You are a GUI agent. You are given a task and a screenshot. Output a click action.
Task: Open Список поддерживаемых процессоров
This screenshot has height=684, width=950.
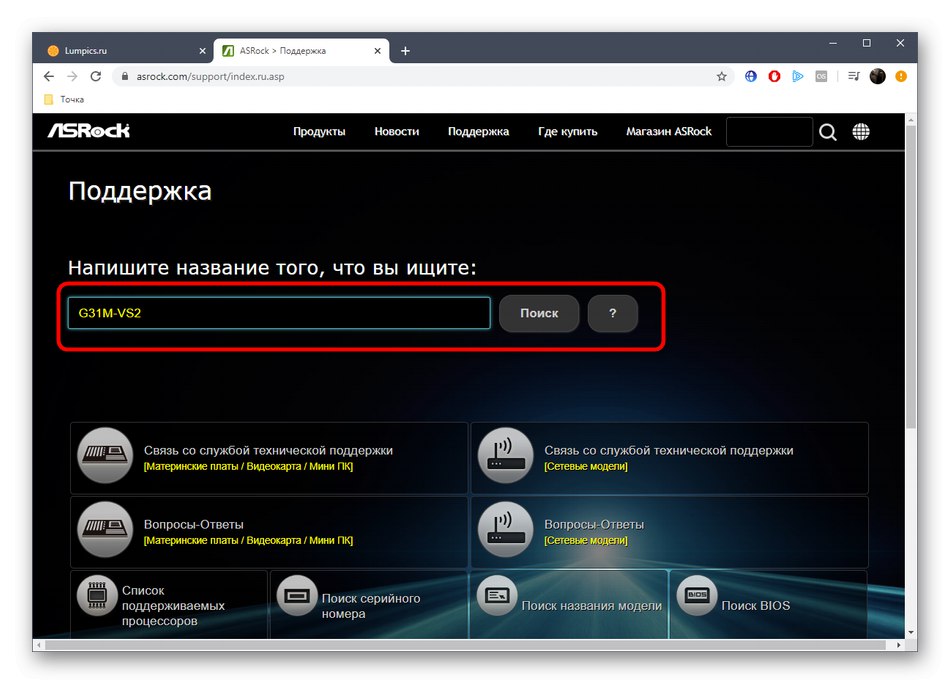click(x=173, y=605)
